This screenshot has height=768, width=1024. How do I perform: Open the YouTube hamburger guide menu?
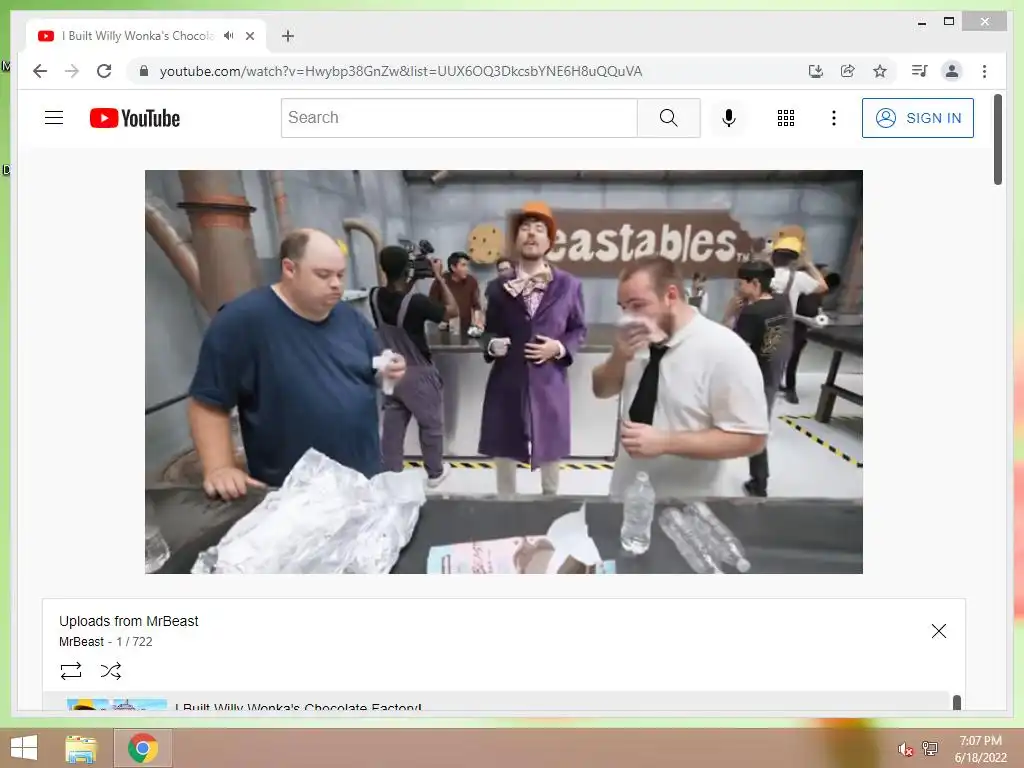pos(54,118)
